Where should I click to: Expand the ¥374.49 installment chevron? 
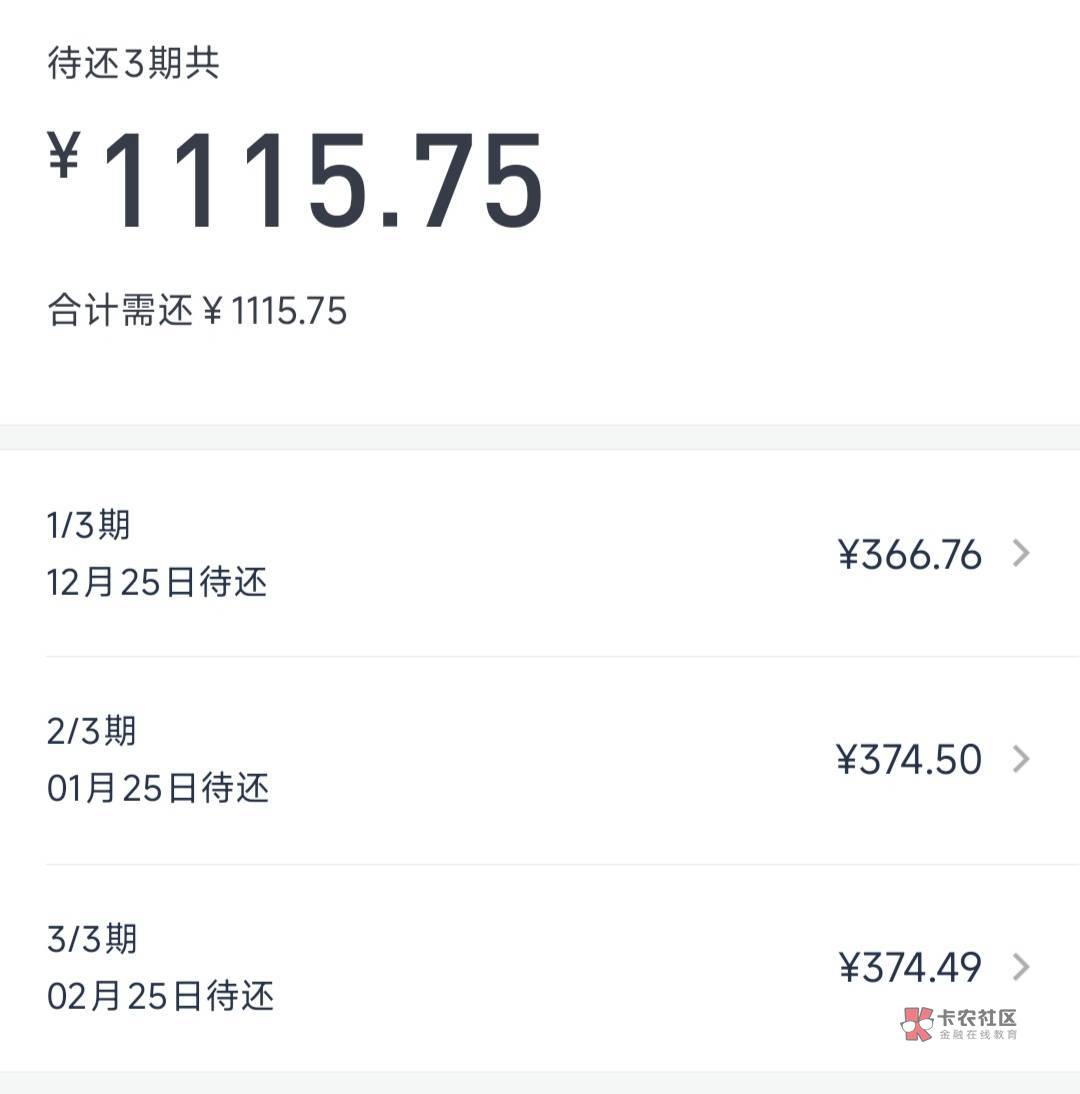point(1020,966)
